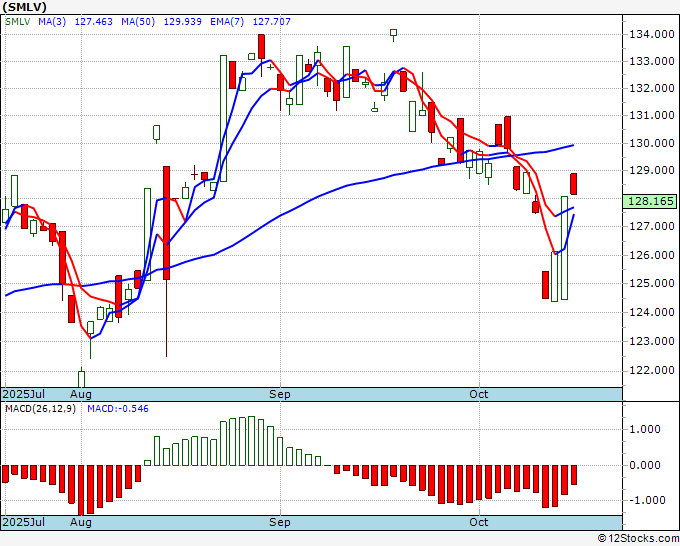Screen dimensions: 680x546
Task: Open the 12Stocks.com copyright link
Action: point(638,538)
